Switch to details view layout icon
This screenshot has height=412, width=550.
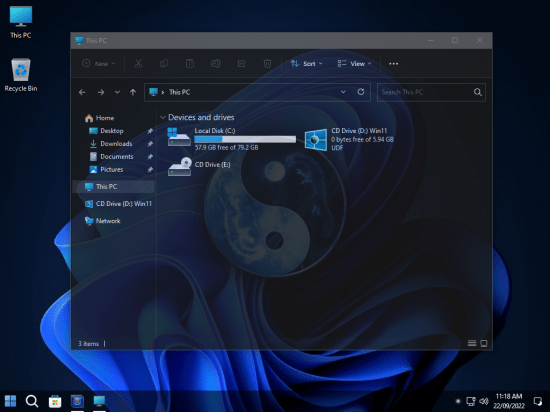coord(472,343)
